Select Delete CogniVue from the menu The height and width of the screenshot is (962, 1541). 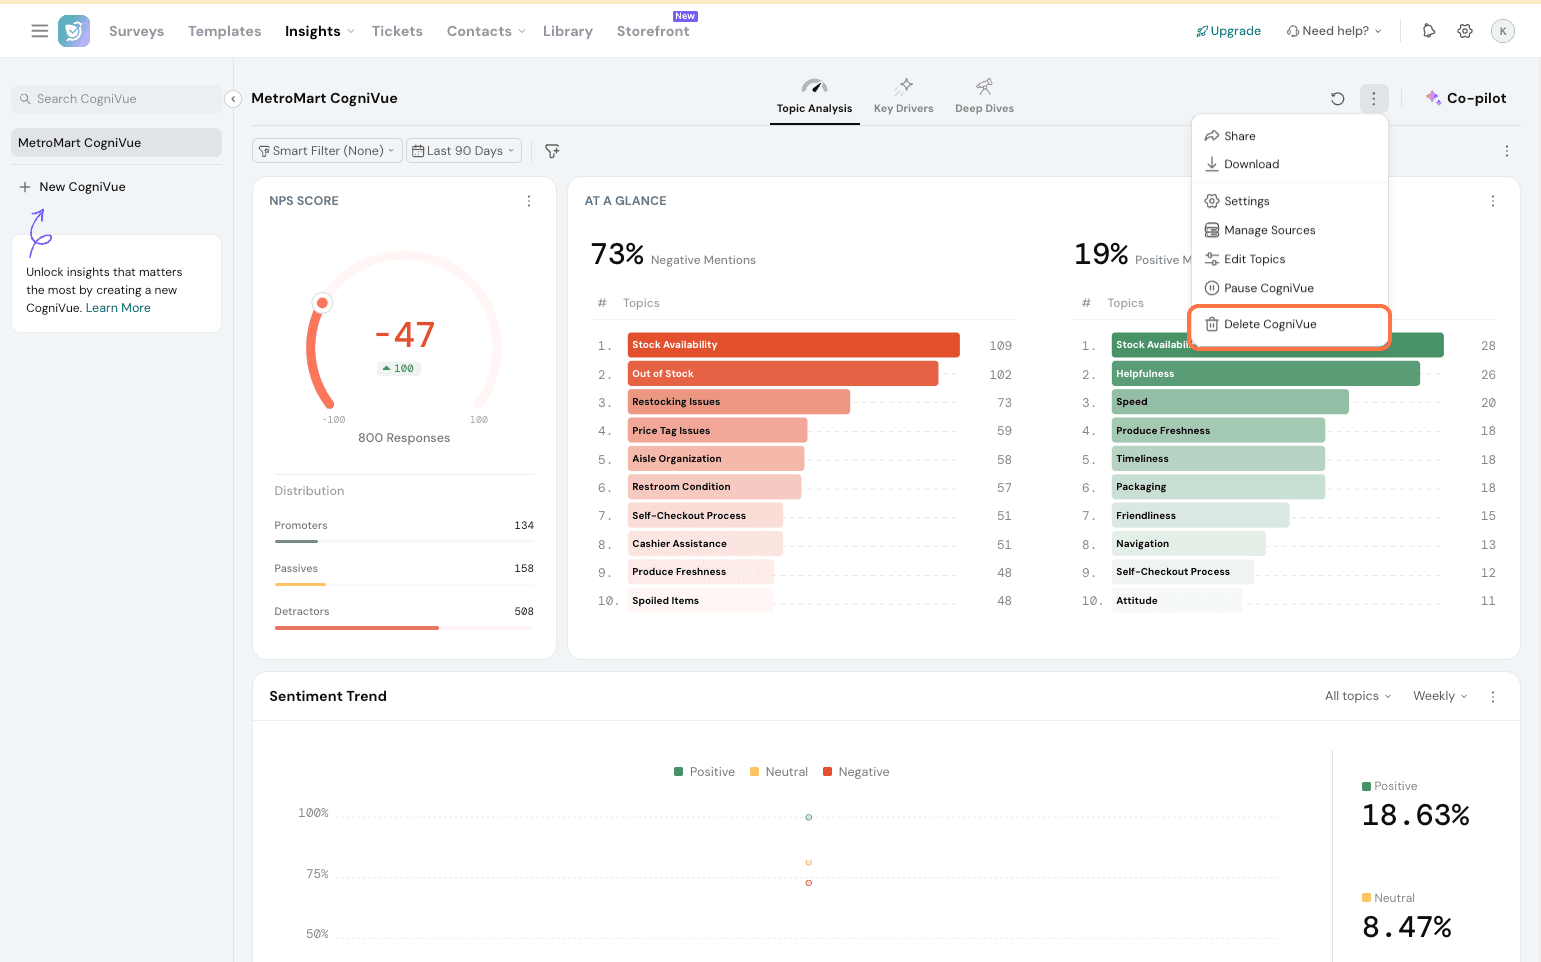click(1270, 324)
